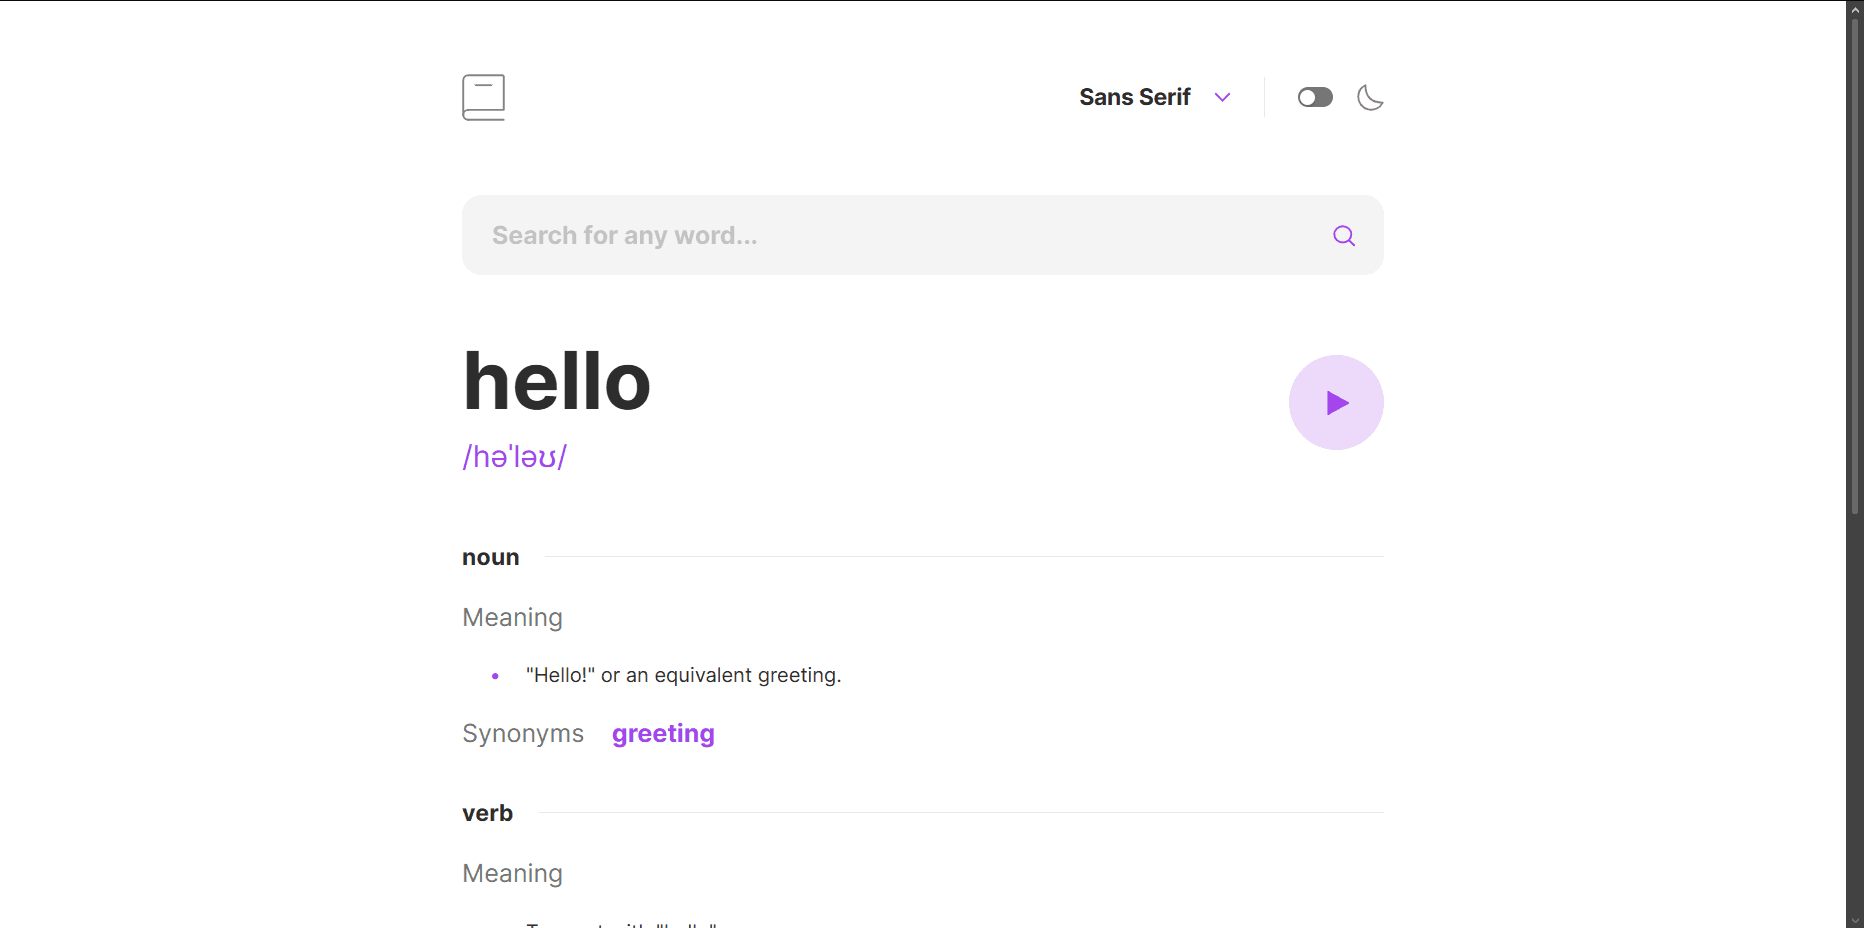1864x928 pixels.
Task: Click the noun definition about equivalent greeting
Action: click(x=683, y=676)
